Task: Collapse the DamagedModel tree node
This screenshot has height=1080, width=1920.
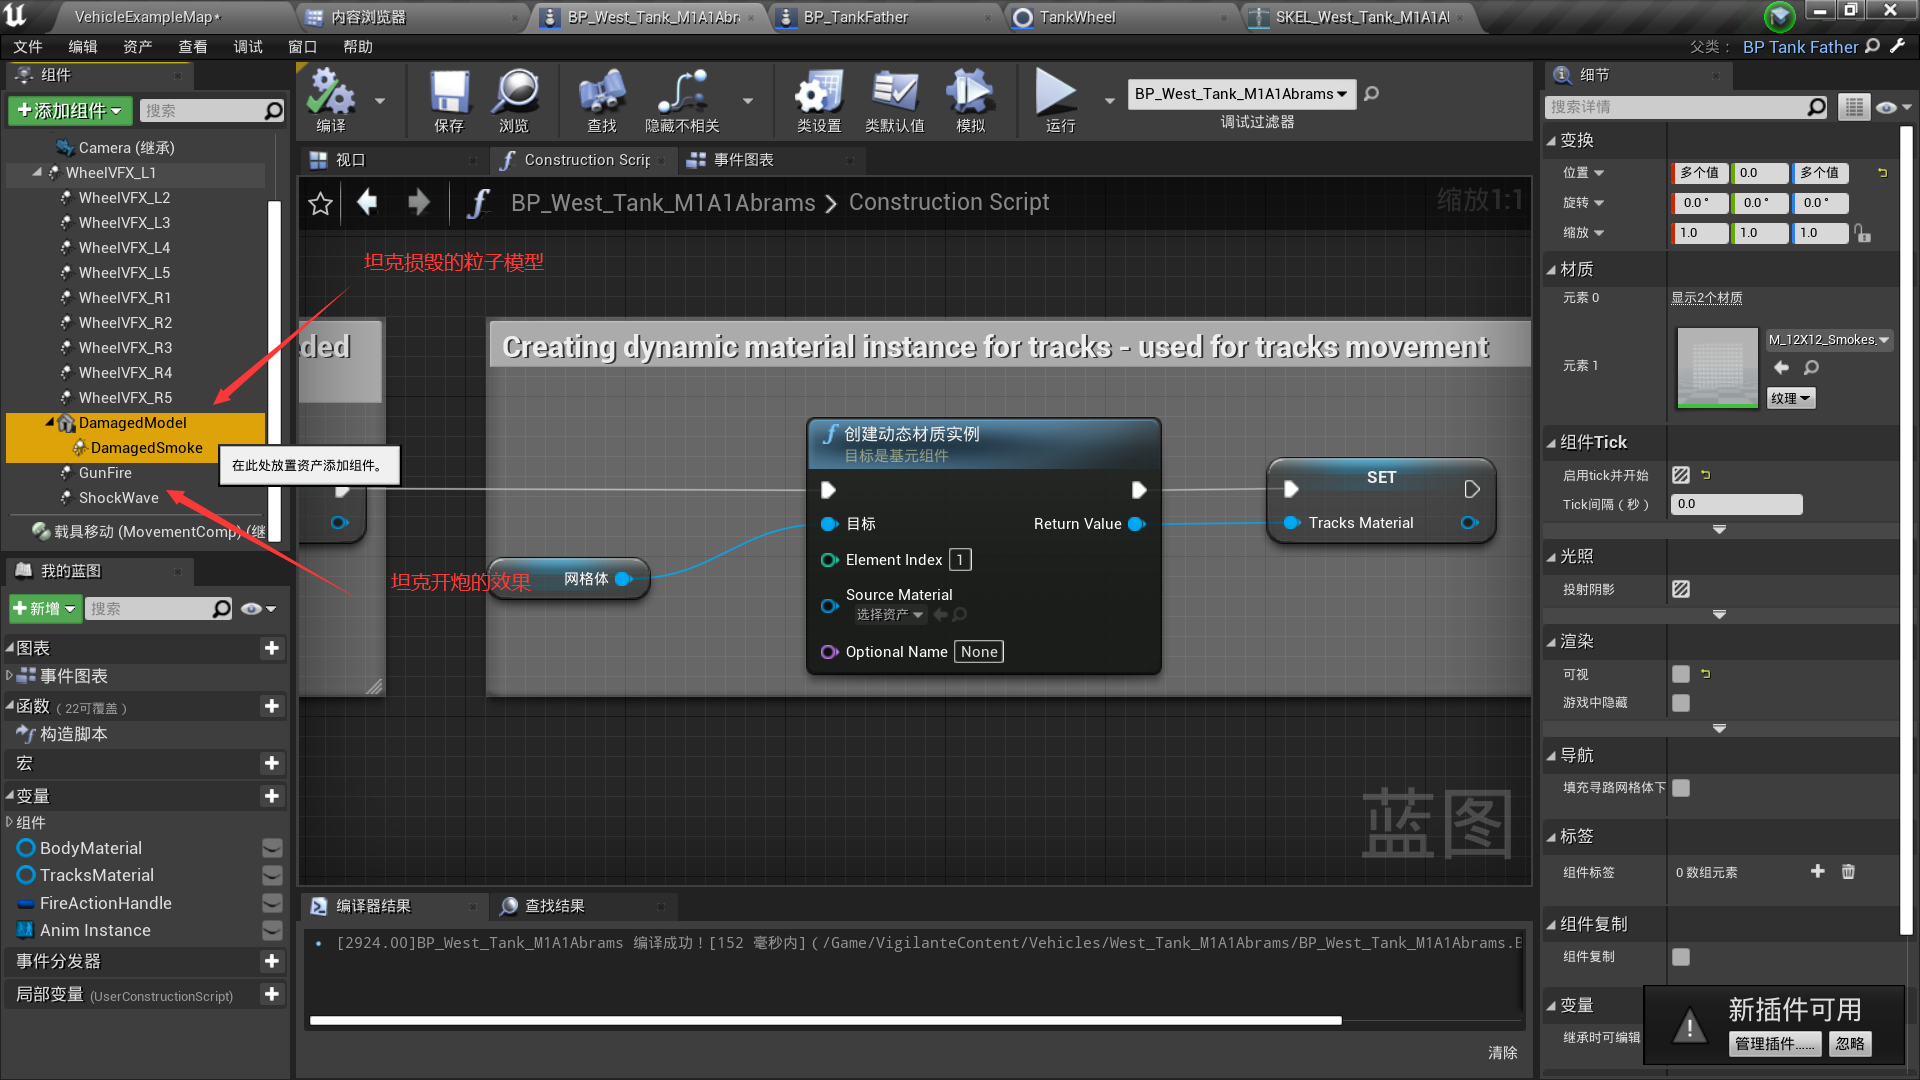Action: (49, 422)
